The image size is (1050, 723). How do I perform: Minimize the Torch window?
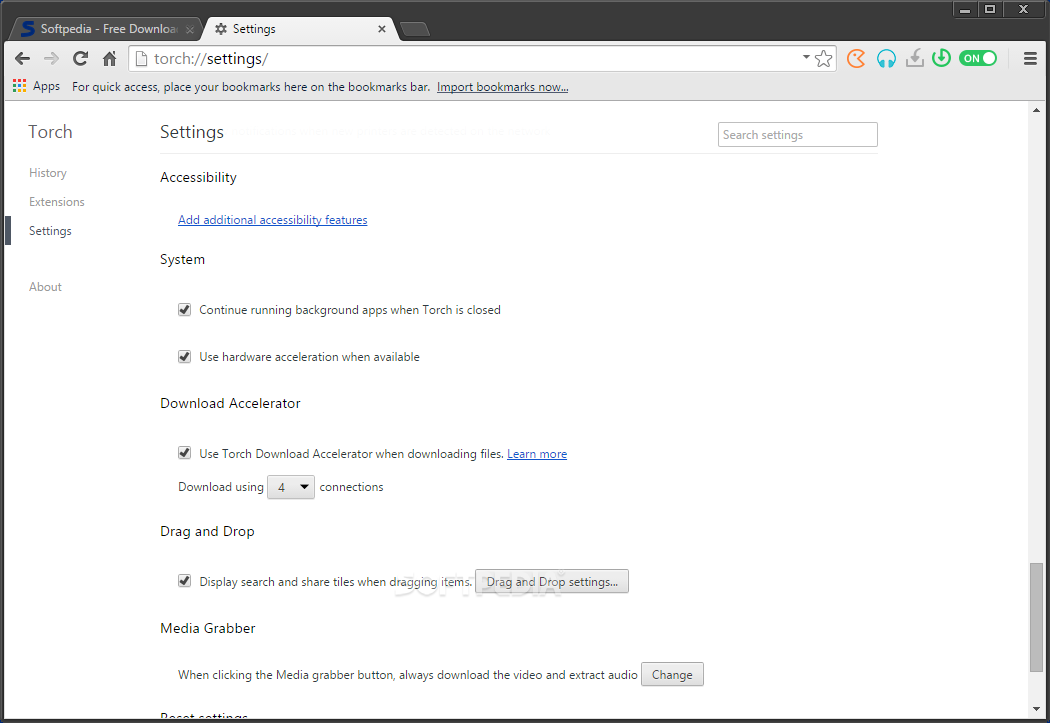point(965,9)
